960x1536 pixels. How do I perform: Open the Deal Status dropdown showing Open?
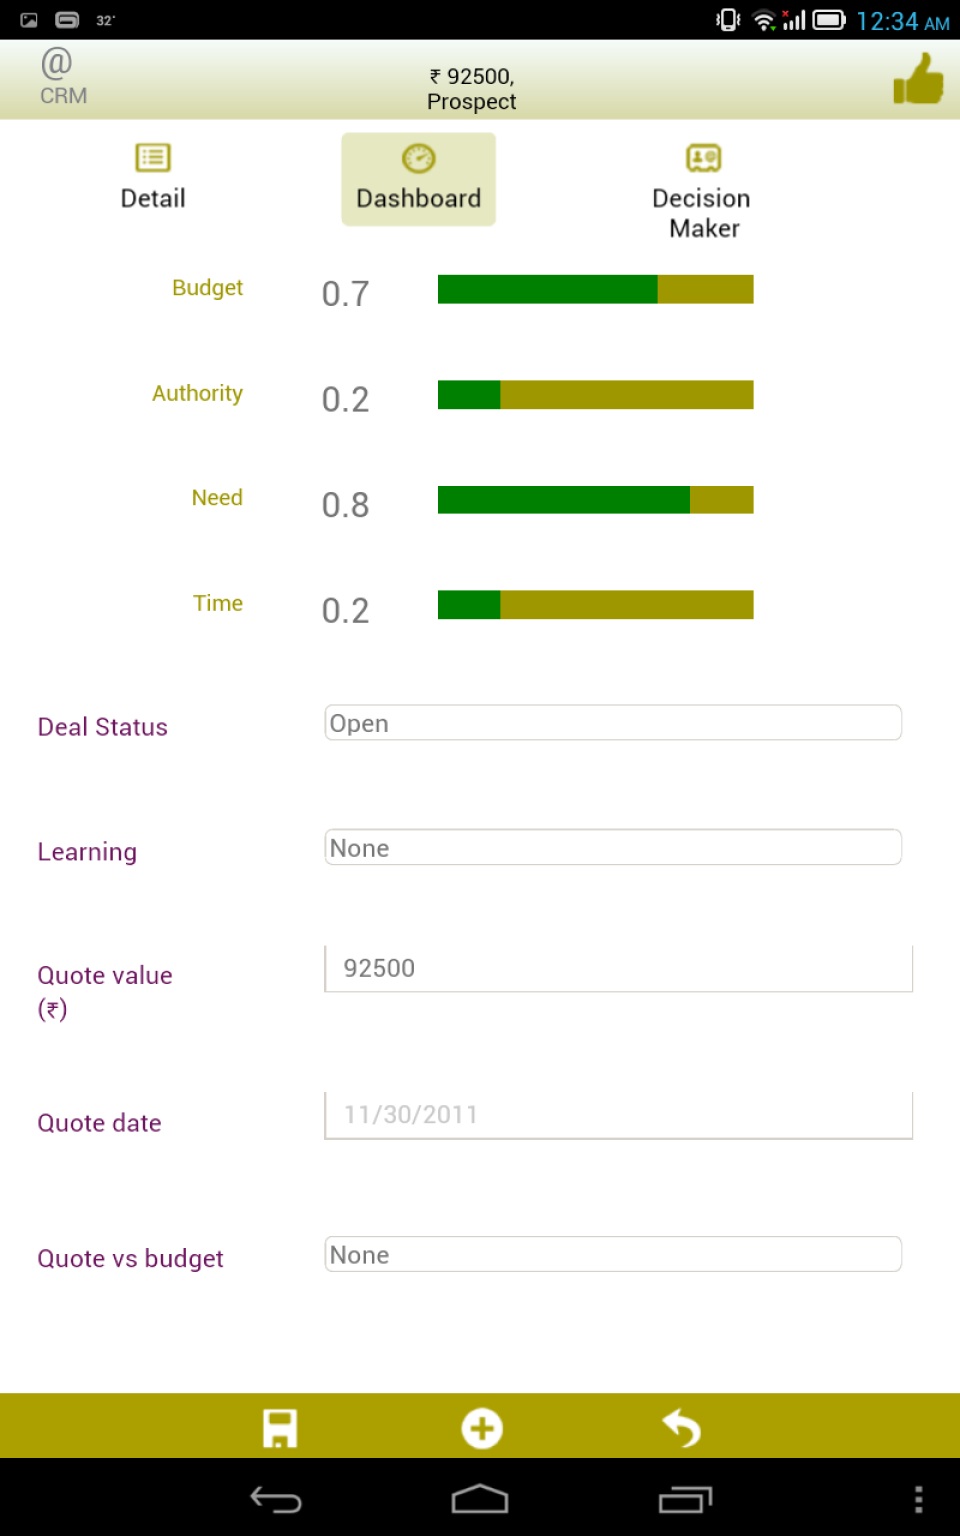[x=613, y=723]
